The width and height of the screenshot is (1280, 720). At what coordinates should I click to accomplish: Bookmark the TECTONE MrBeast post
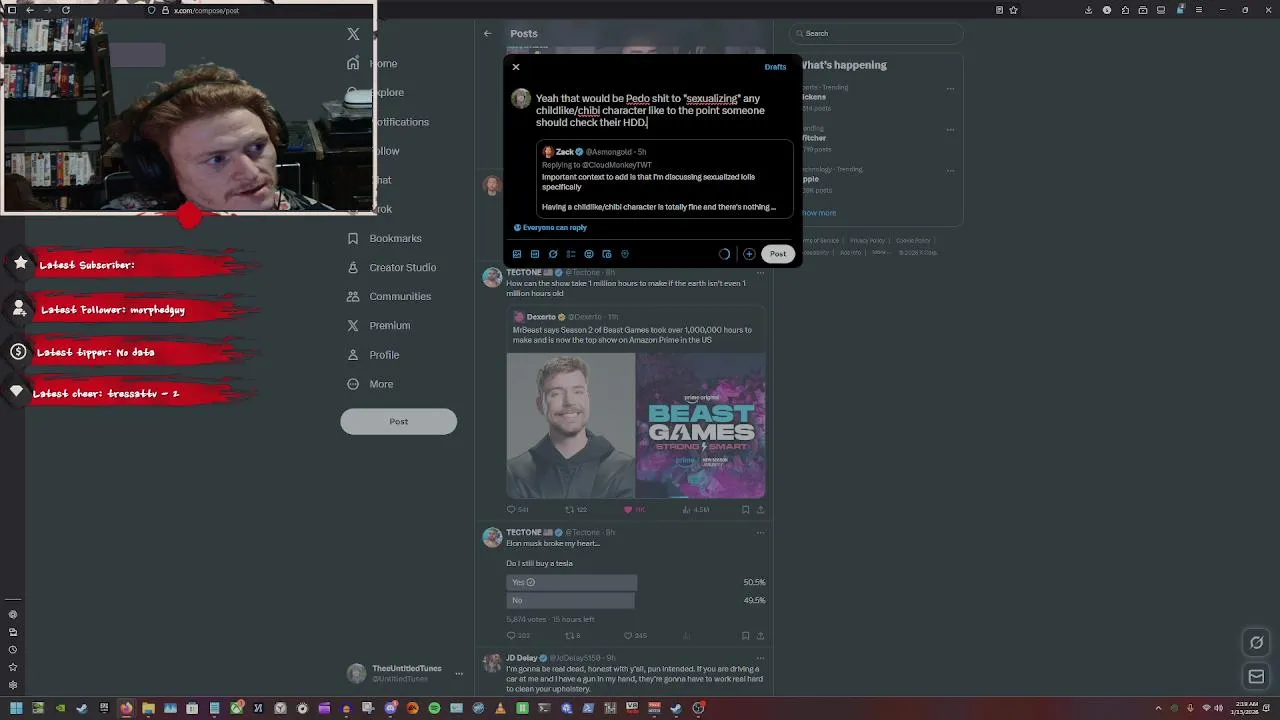(745, 510)
